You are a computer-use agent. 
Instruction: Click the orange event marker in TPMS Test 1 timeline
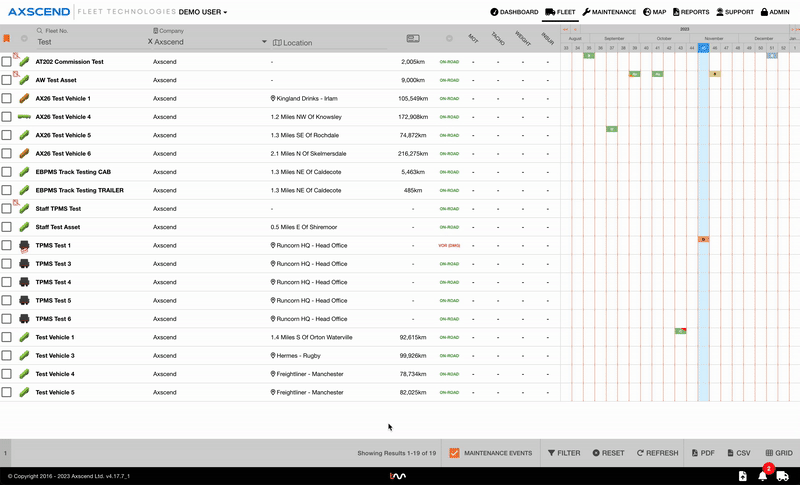pos(704,240)
